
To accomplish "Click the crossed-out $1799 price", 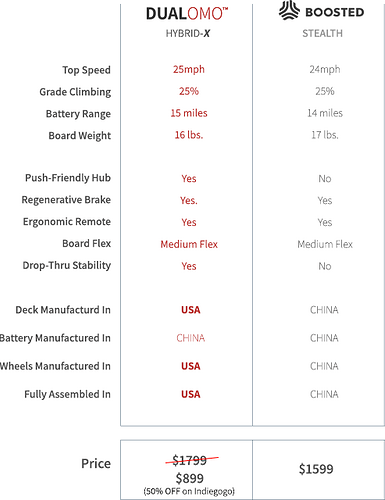I will (x=190, y=460).
